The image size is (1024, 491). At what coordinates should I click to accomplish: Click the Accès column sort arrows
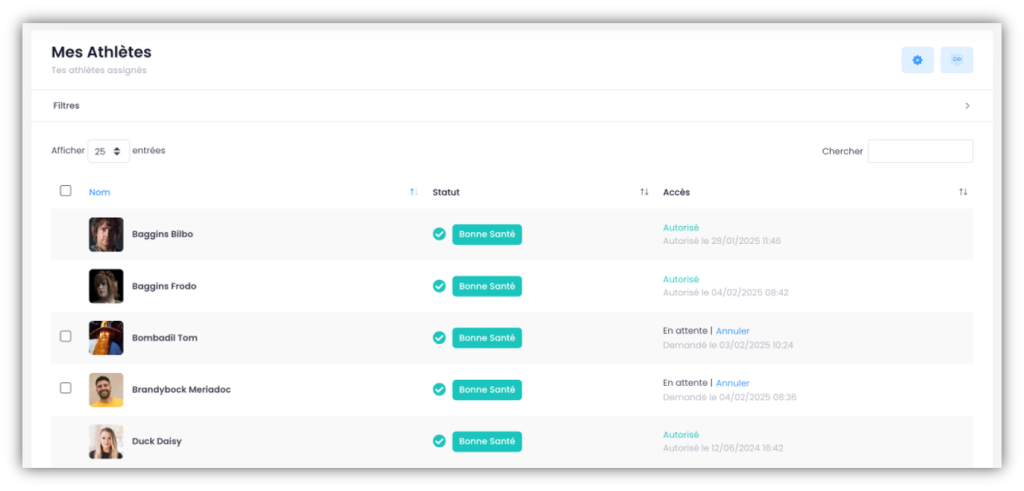point(963,192)
